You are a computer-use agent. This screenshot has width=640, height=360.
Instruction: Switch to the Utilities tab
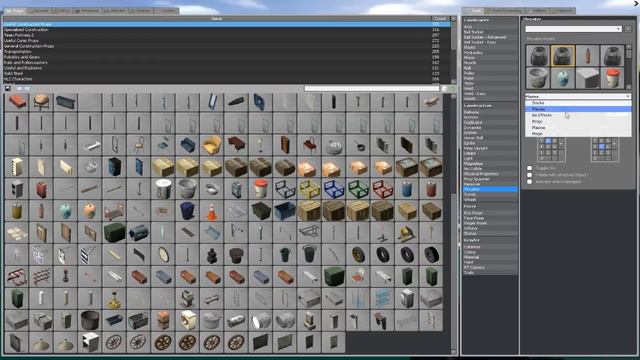[x=538, y=11]
